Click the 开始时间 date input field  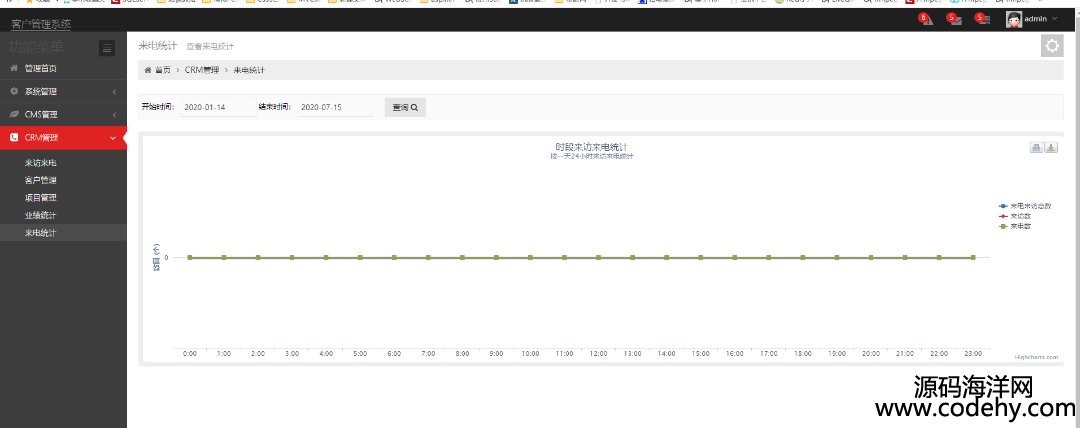[218, 107]
